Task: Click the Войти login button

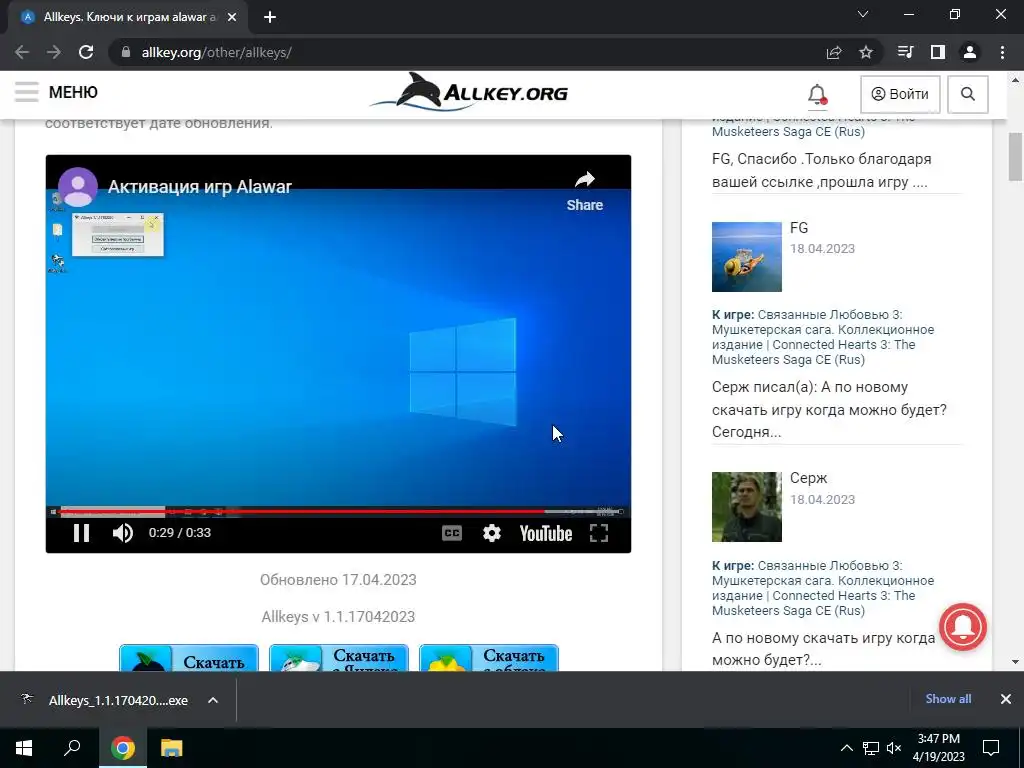Action: pyautogui.click(x=900, y=94)
